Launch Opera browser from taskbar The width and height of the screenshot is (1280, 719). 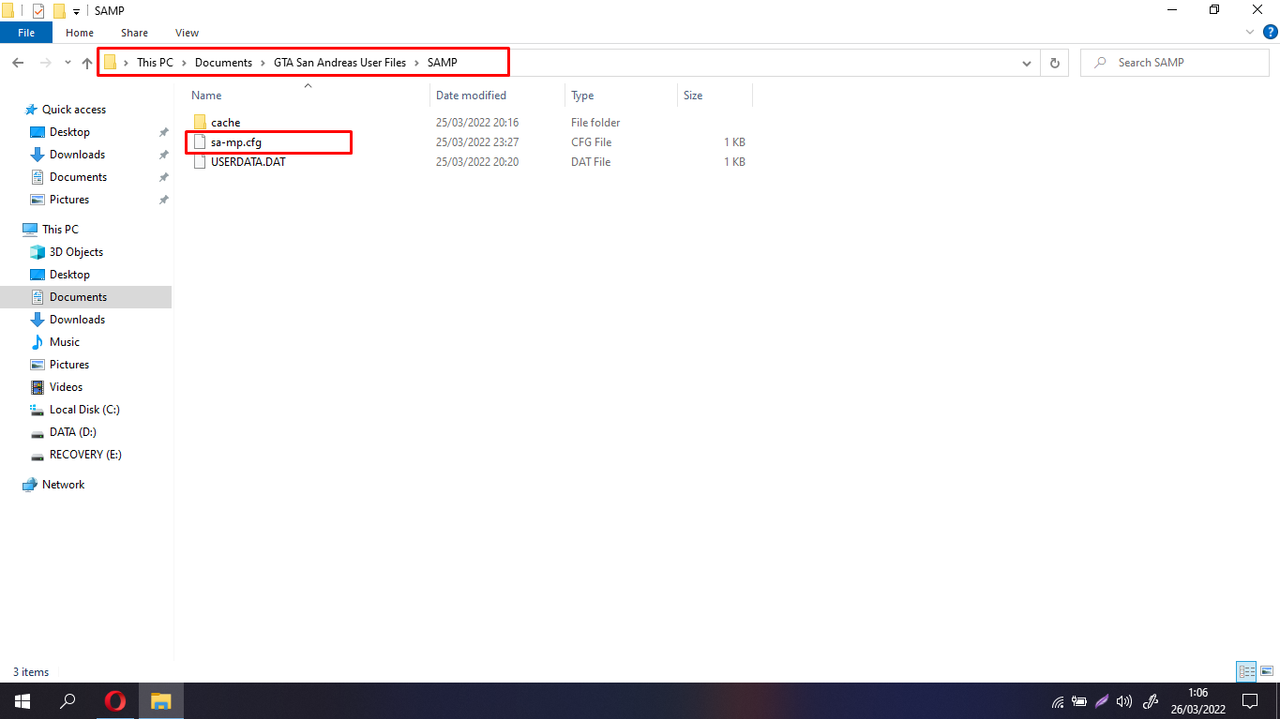click(115, 701)
